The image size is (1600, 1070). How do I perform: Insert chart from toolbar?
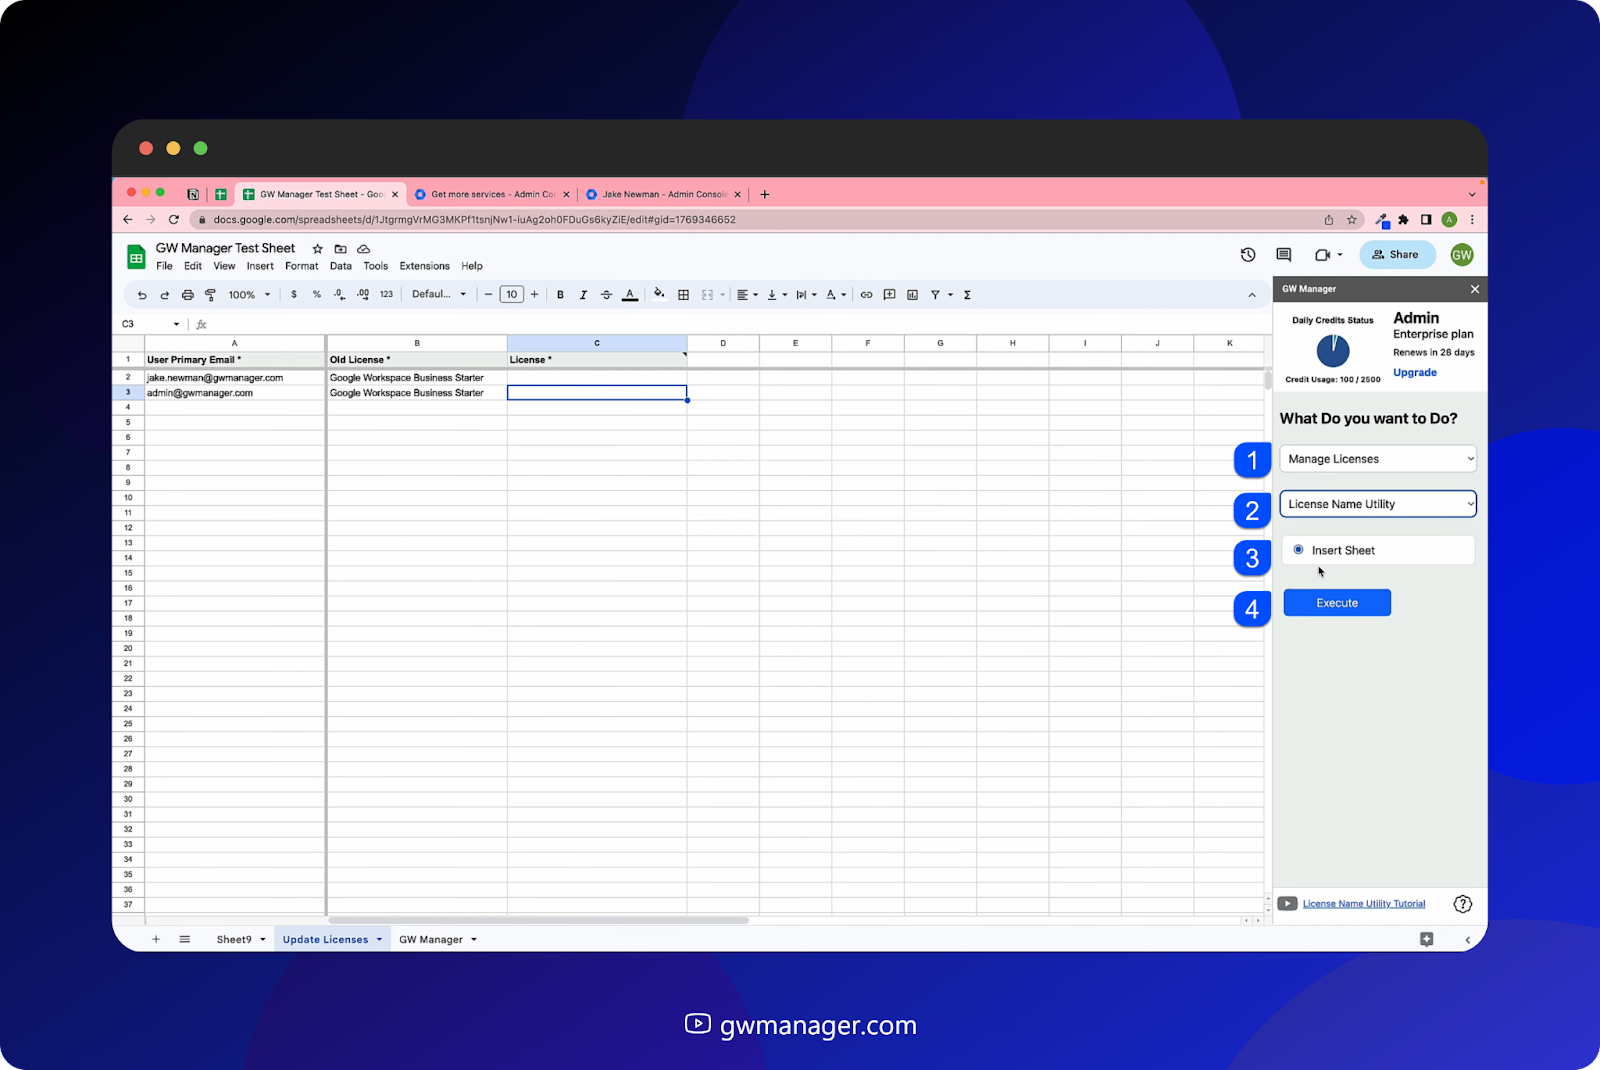pos(912,295)
